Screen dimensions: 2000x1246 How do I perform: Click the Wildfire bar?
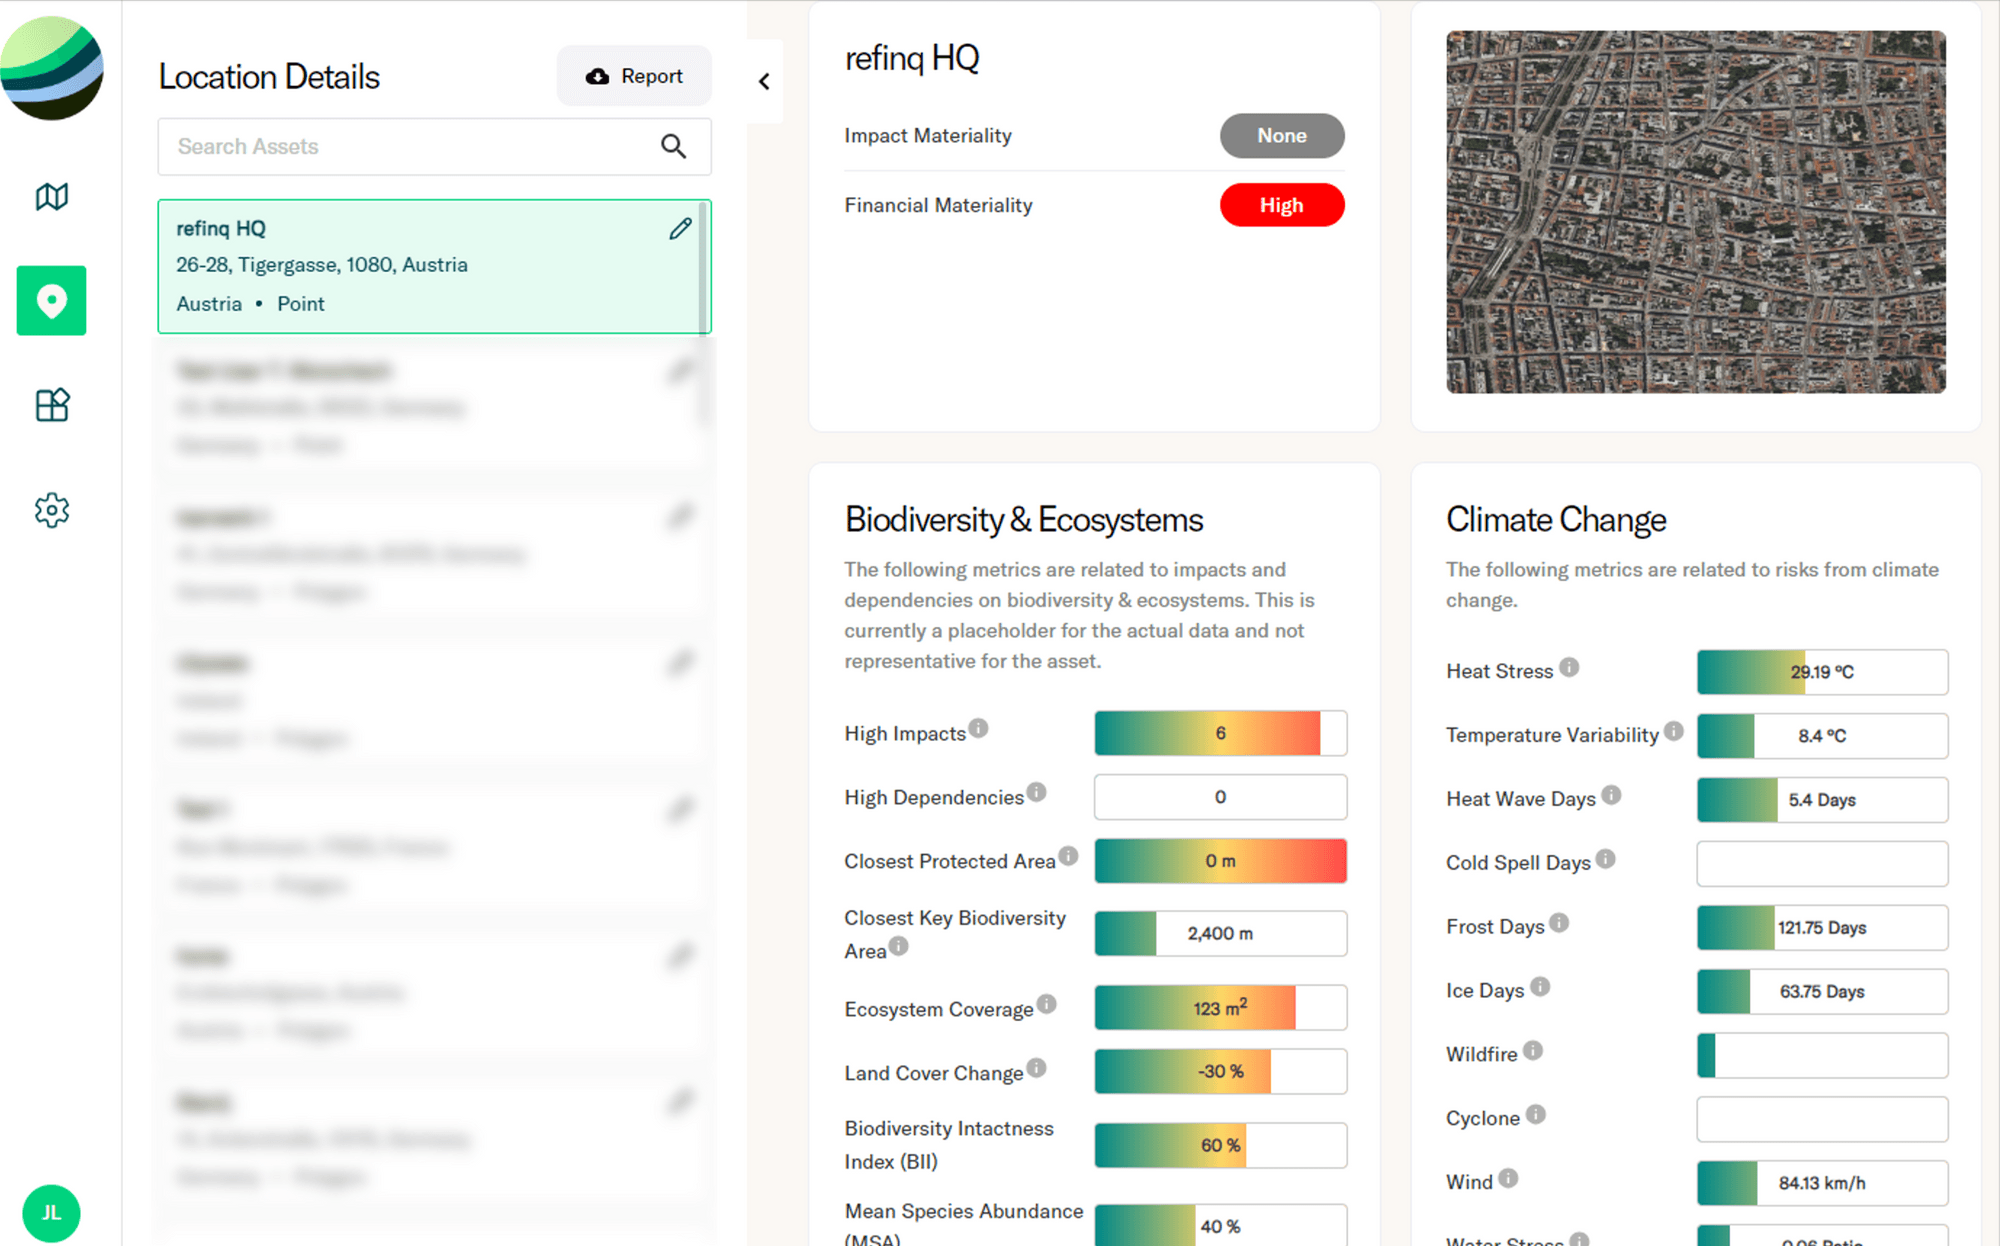pos(1822,1055)
